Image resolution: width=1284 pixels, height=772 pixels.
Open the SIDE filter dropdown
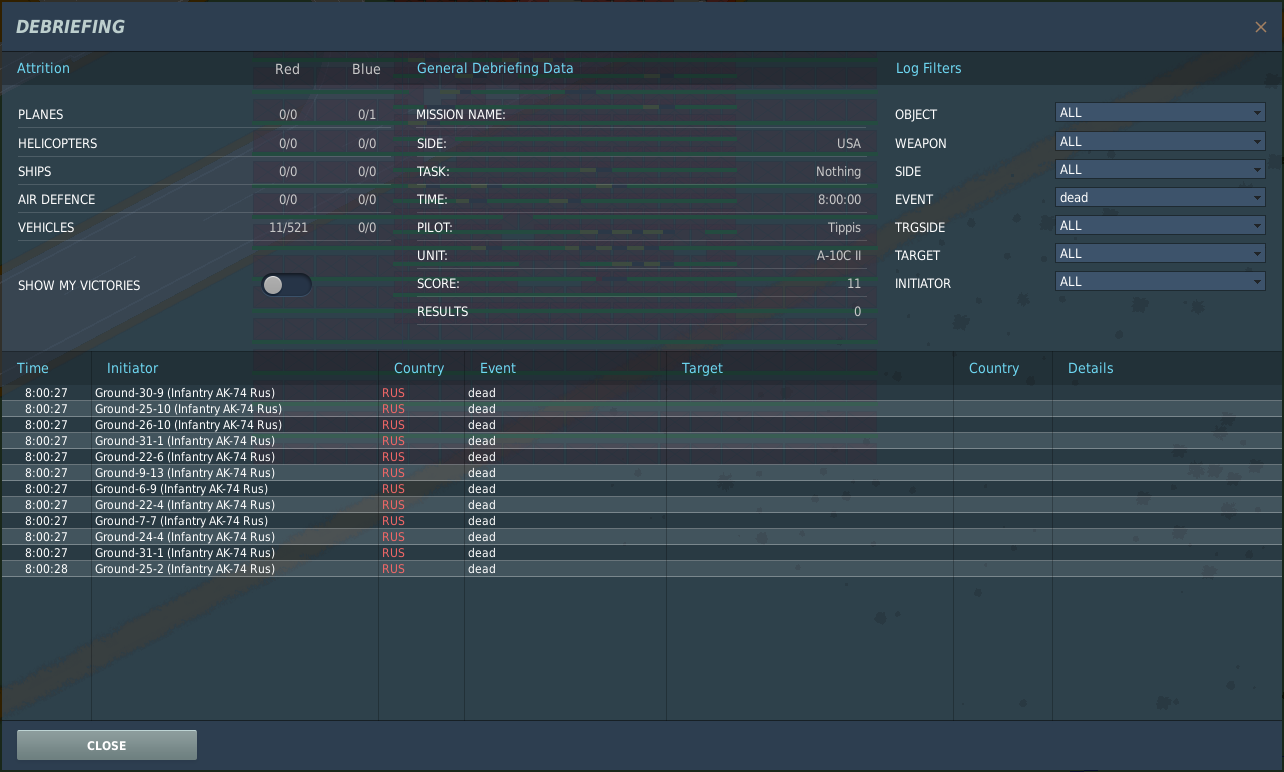point(1160,169)
